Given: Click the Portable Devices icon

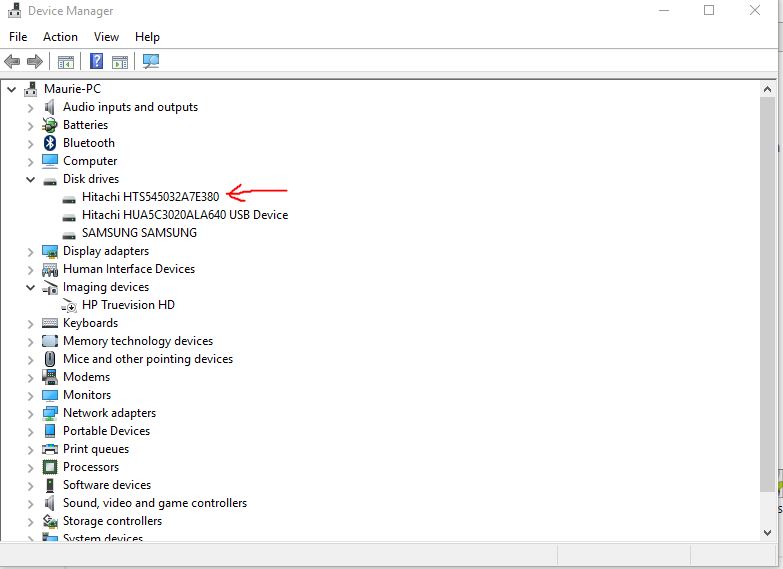Looking at the screenshot, I should click(x=49, y=431).
